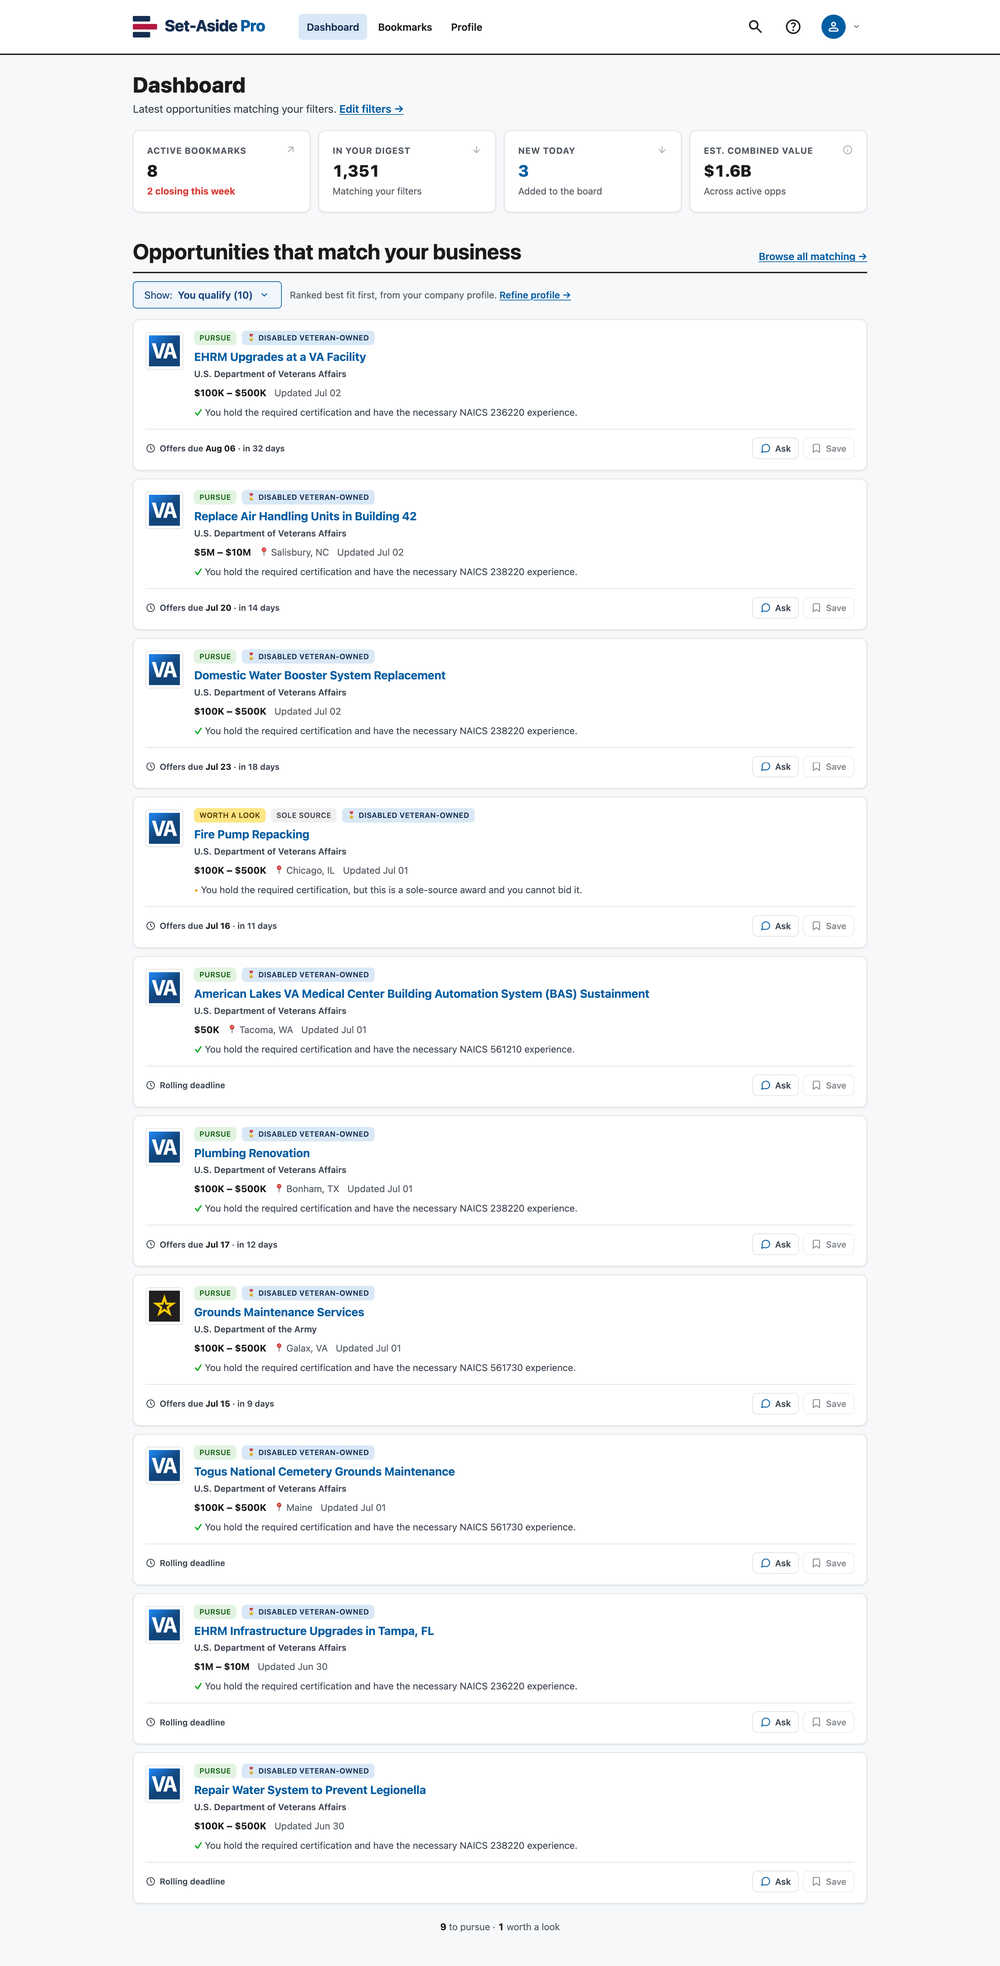The image size is (1000, 1966).
Task: Open the search magnifier icon
Action: click(x=755, y=27)
